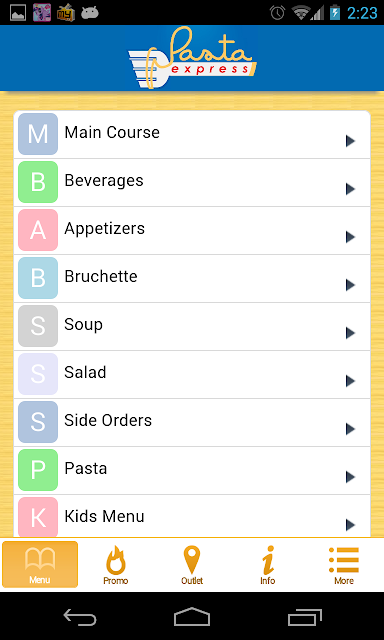This screenshot has height=640, width=384.
Task: Expand the Side Orders arrow
Action: pos(350,429)
